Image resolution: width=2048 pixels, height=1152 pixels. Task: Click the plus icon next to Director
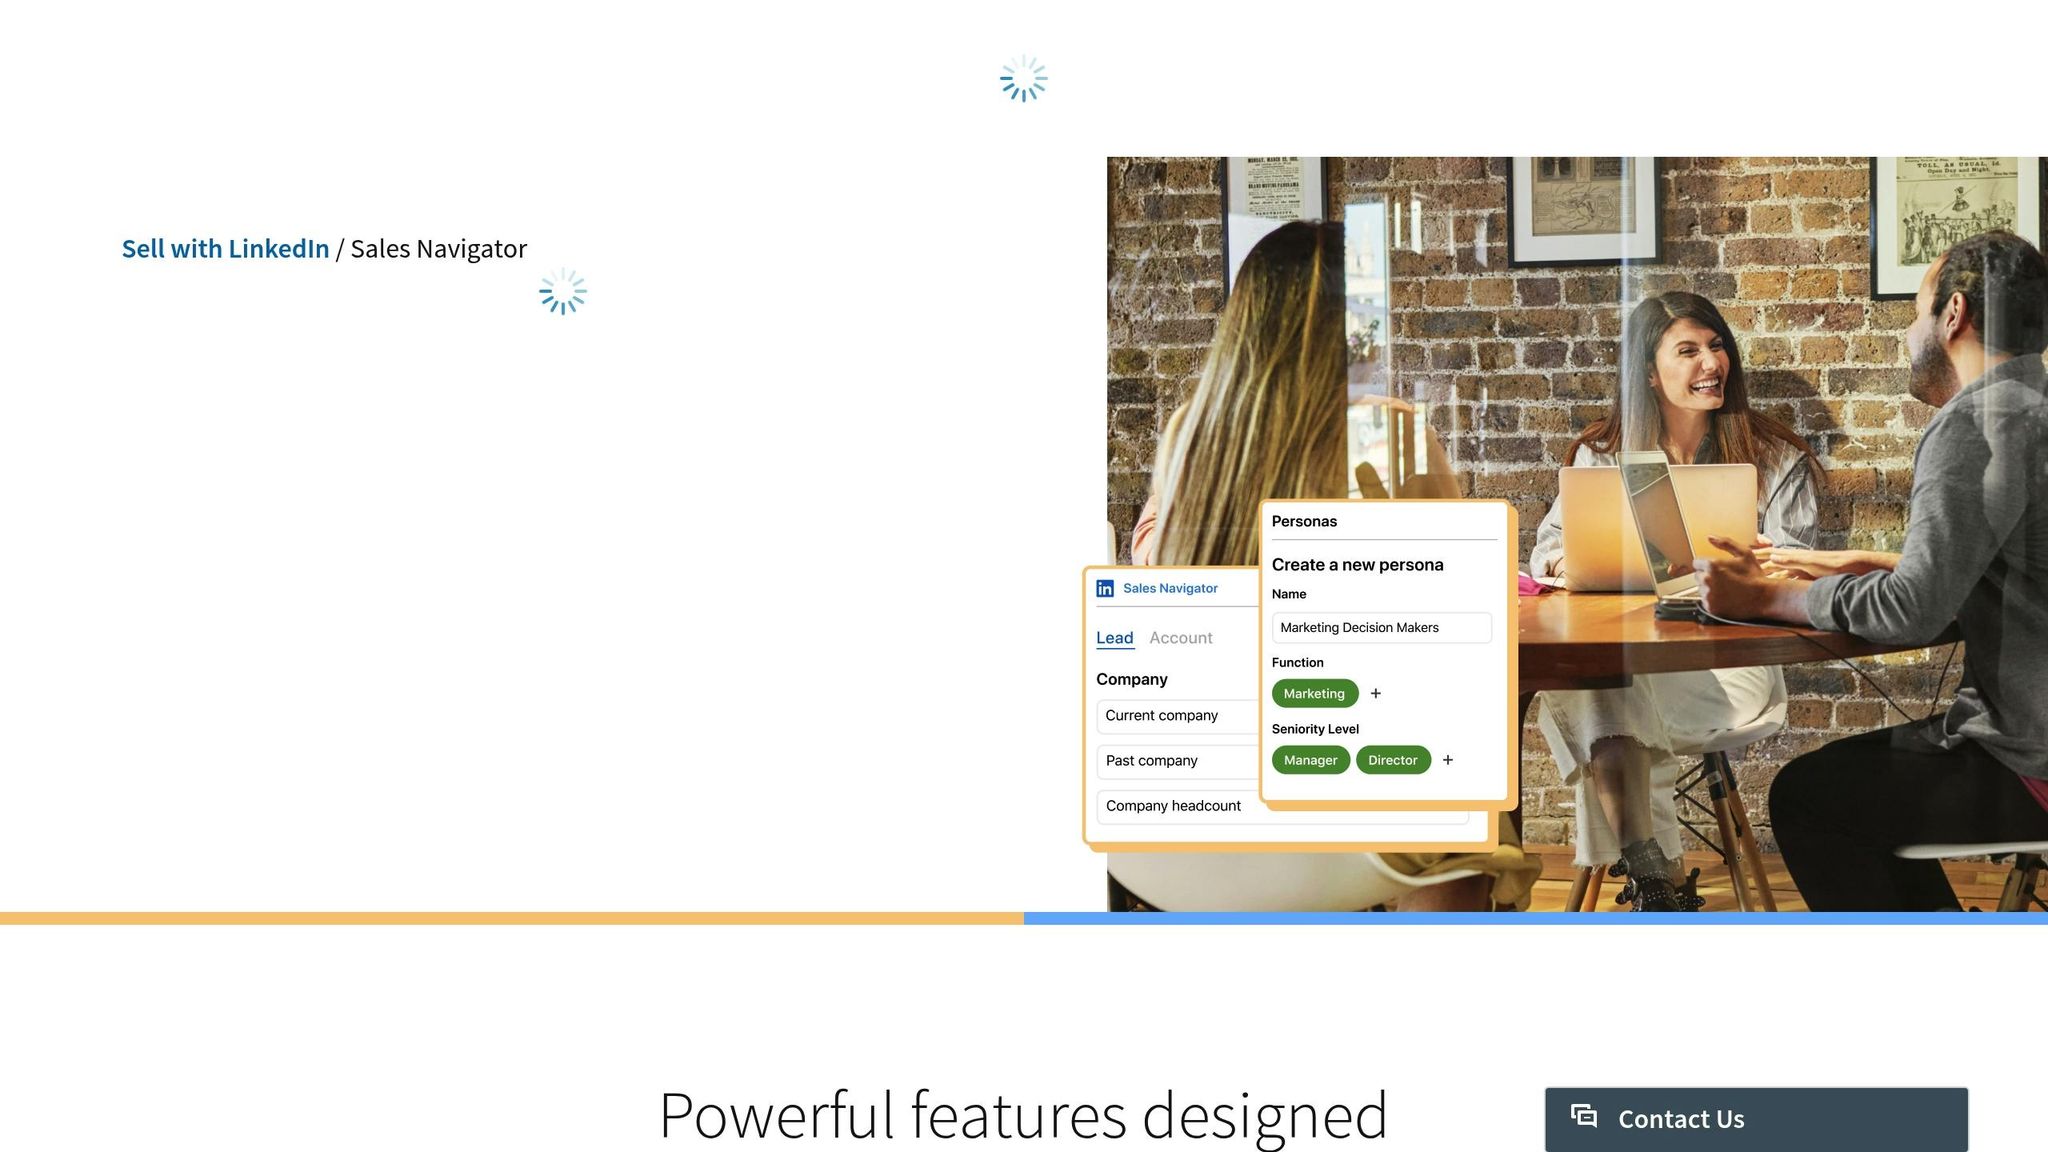pos(1448,760)
